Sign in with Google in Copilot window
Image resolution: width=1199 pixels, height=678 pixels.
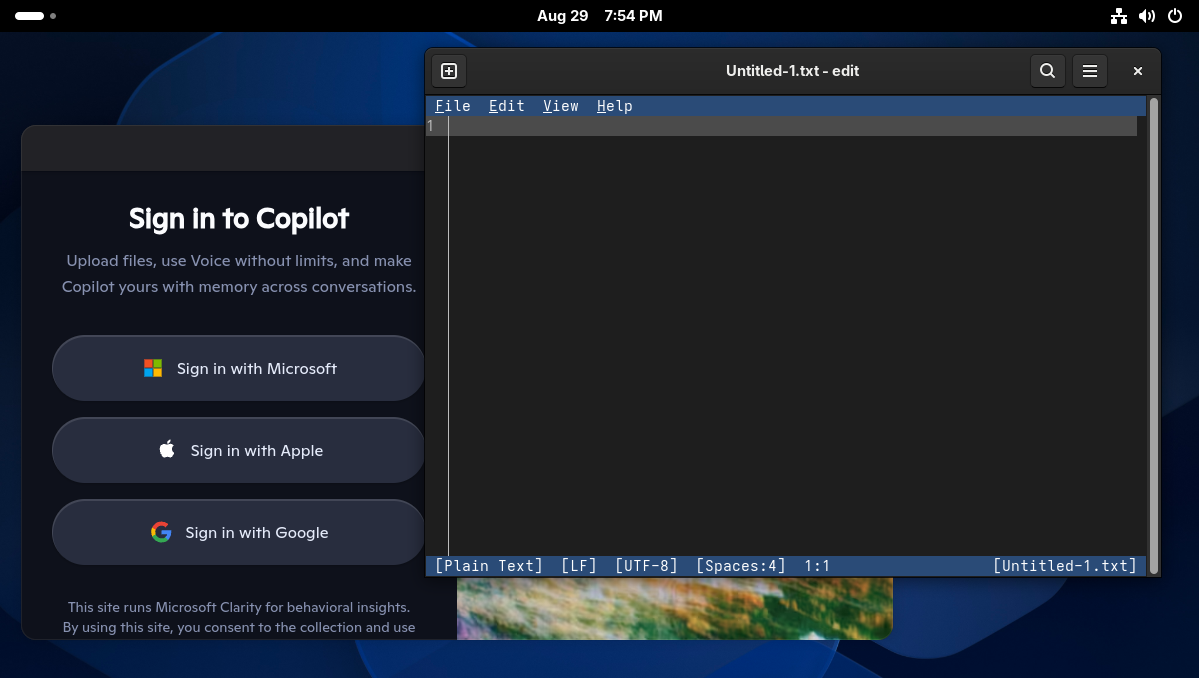[238, 532]
